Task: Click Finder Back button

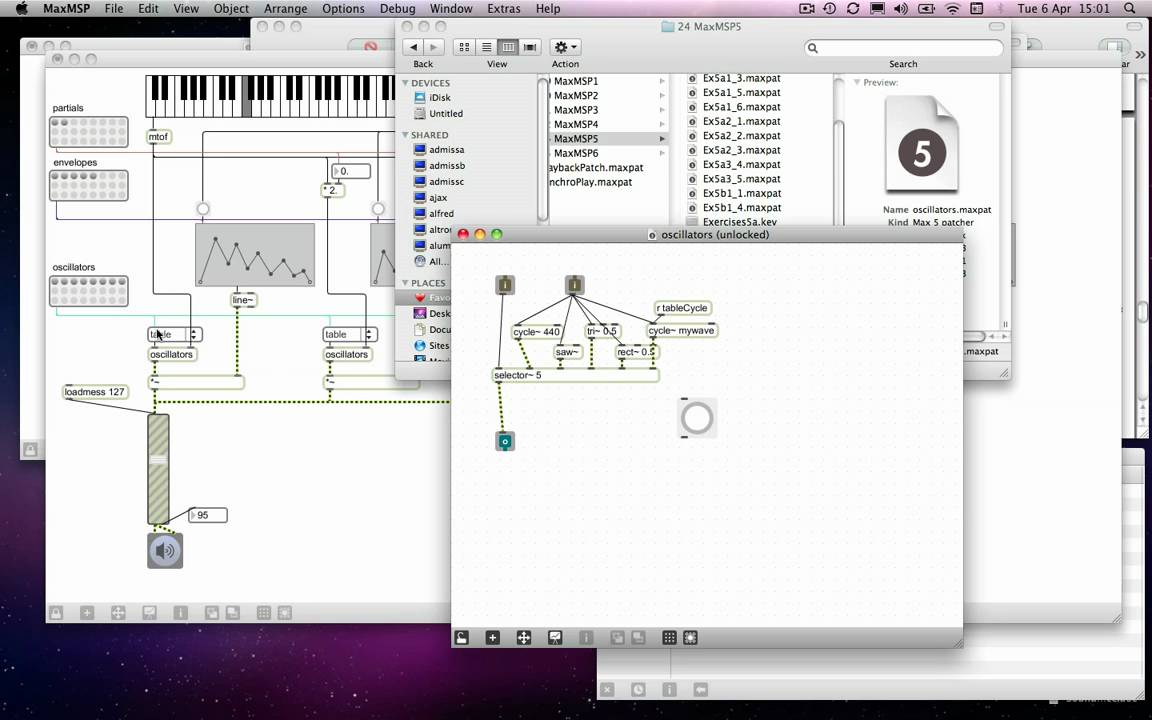Action: [413, 47]
